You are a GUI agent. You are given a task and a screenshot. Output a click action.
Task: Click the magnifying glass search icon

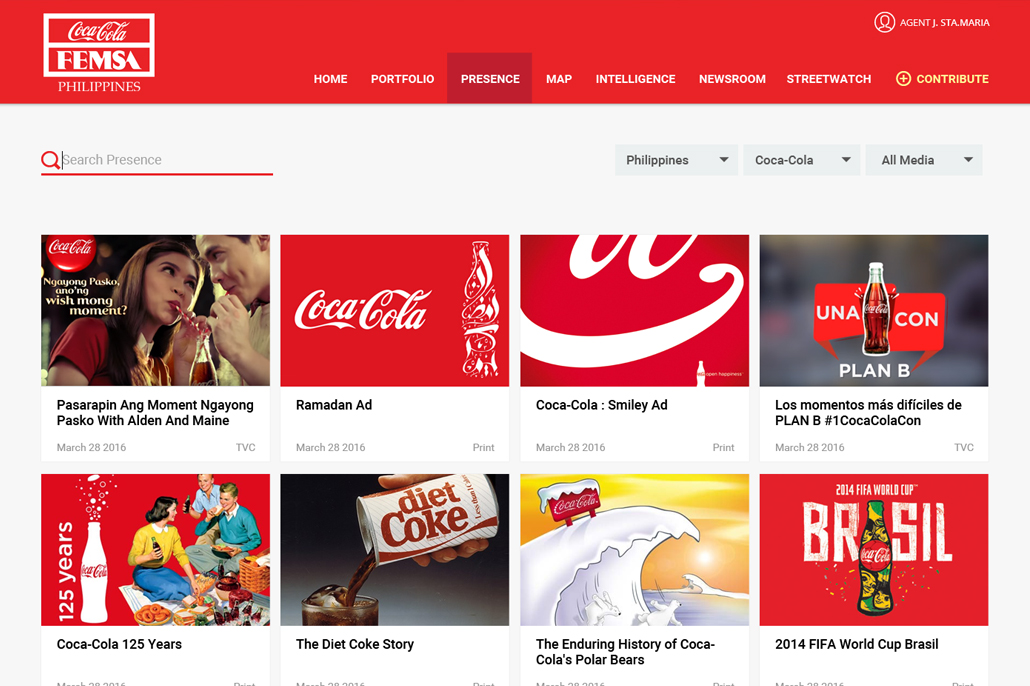coord(50,160)
